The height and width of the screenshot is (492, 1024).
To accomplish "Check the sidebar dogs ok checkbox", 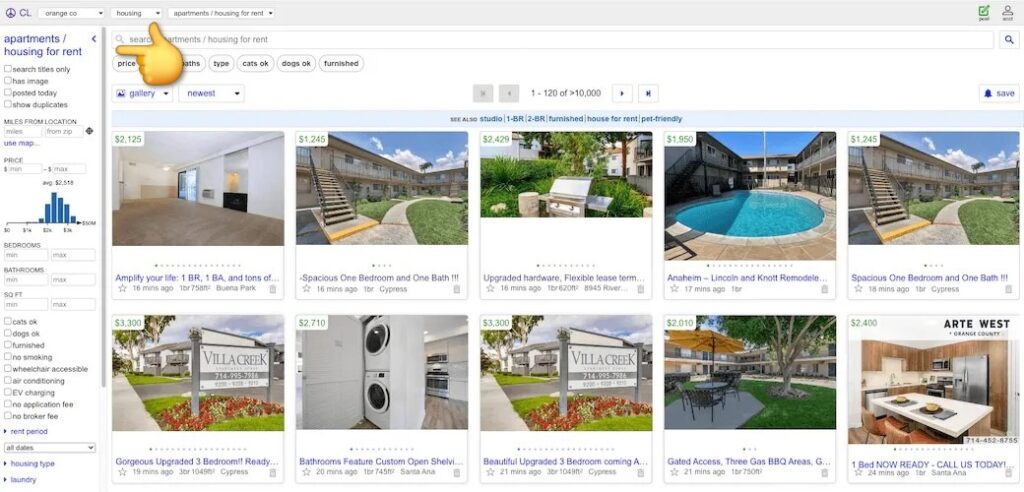I will point(8,333).
